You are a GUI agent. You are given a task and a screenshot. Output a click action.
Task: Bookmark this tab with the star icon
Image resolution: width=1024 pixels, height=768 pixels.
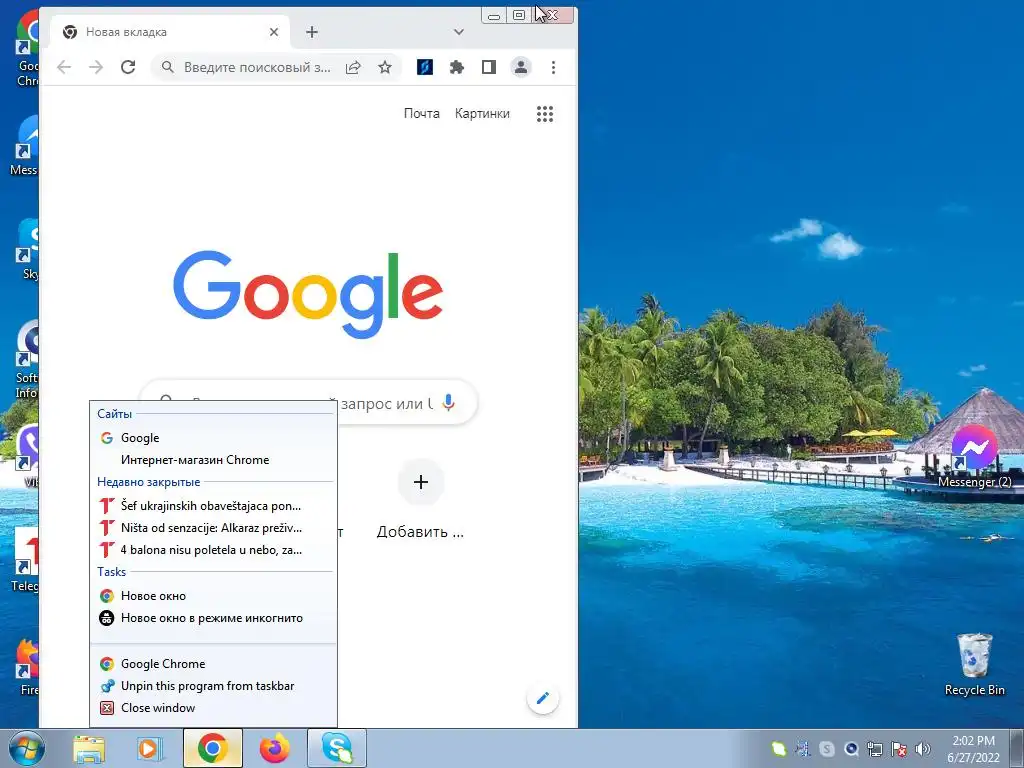point(385,67)
